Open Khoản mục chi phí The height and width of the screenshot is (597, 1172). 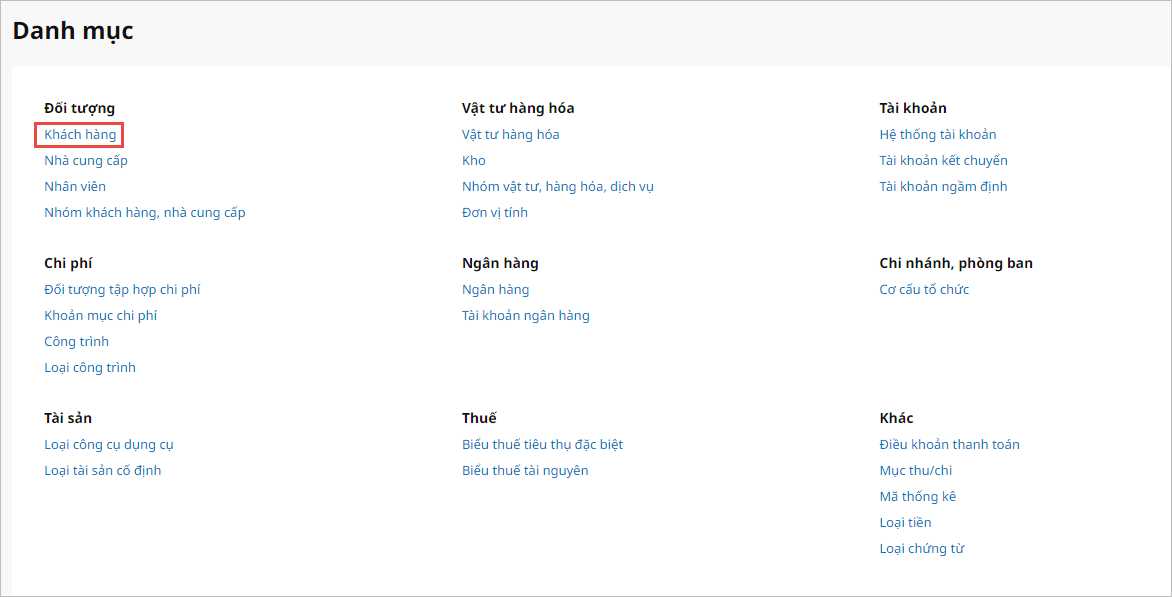[101, 315]
